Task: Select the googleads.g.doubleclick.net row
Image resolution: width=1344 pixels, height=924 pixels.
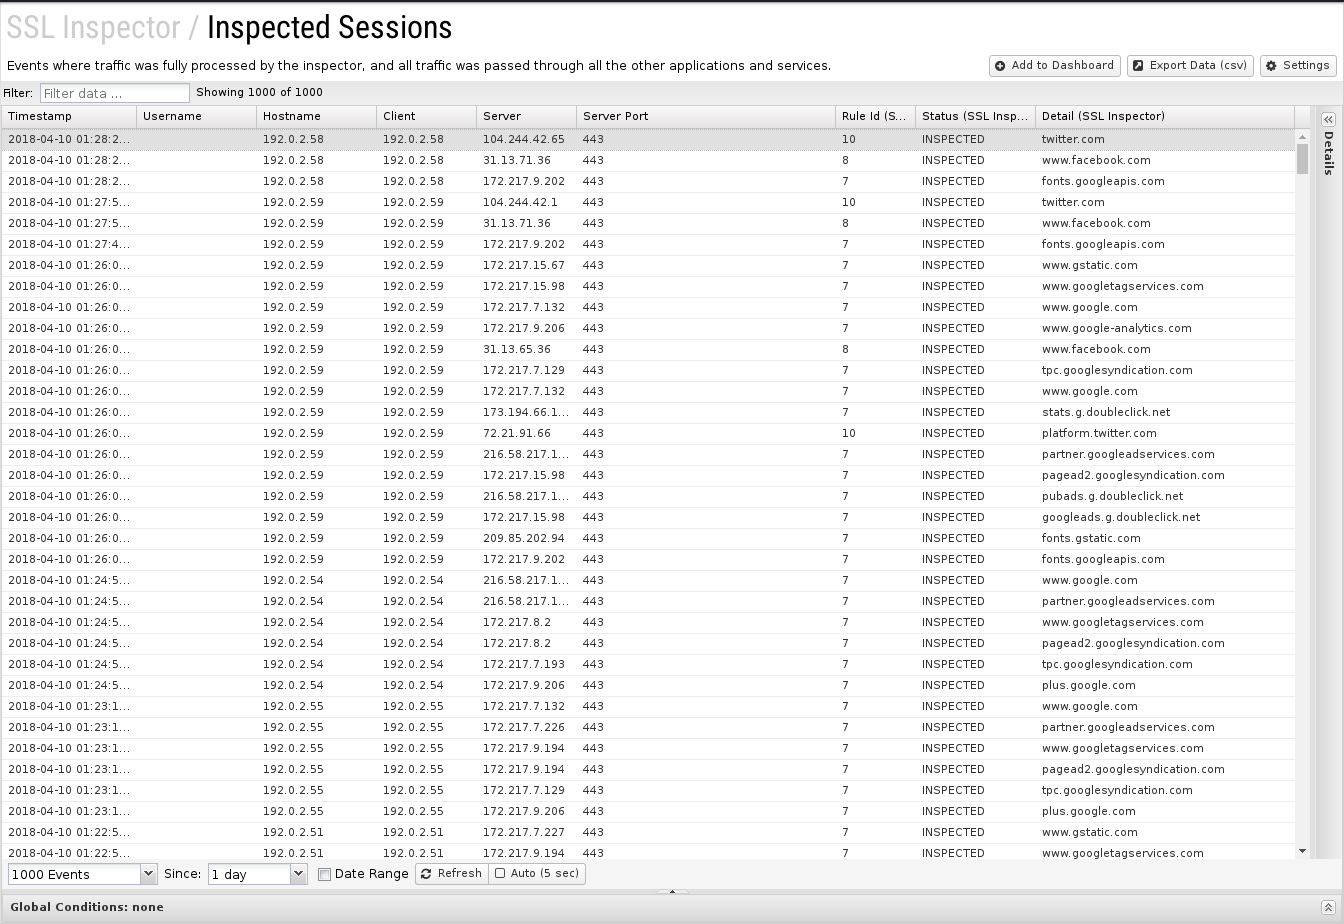Action: pos(648,517)
